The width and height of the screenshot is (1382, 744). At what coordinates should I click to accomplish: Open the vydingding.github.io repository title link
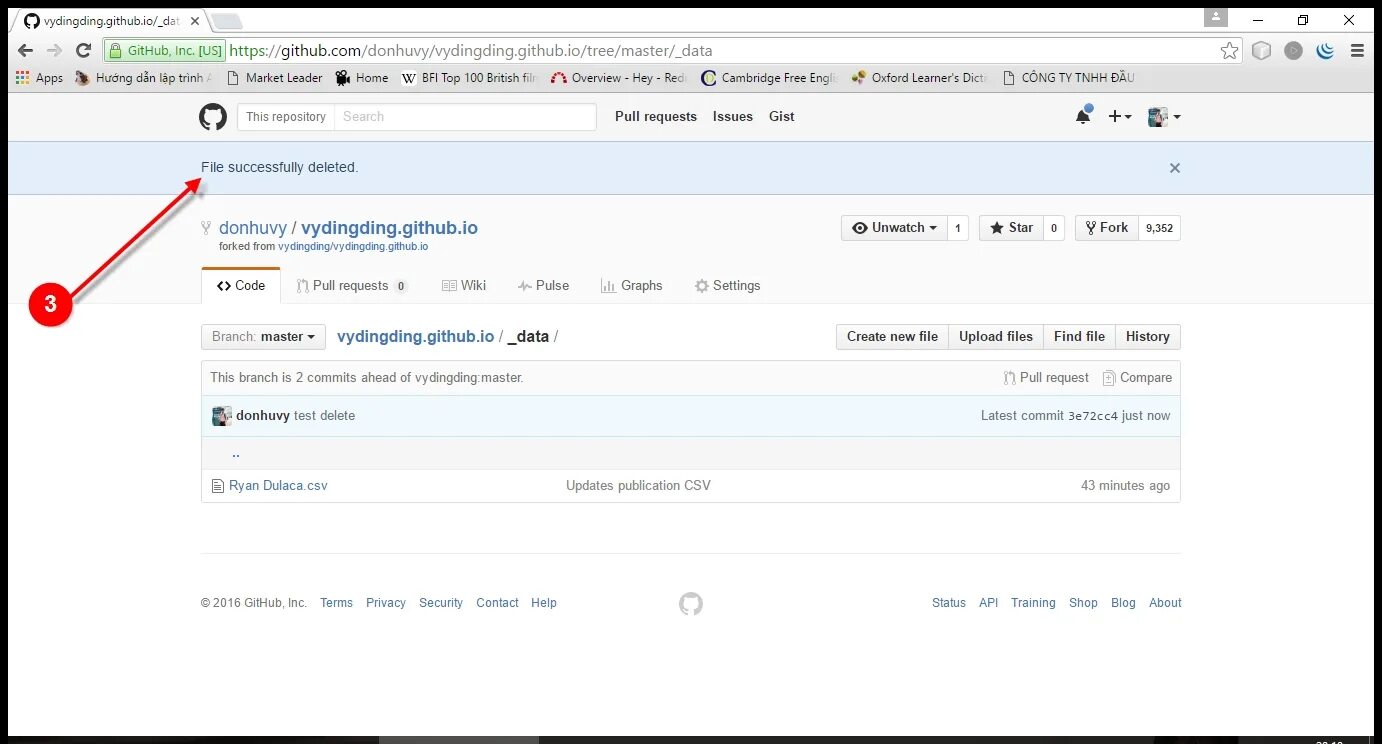click(x=389, y=228)
